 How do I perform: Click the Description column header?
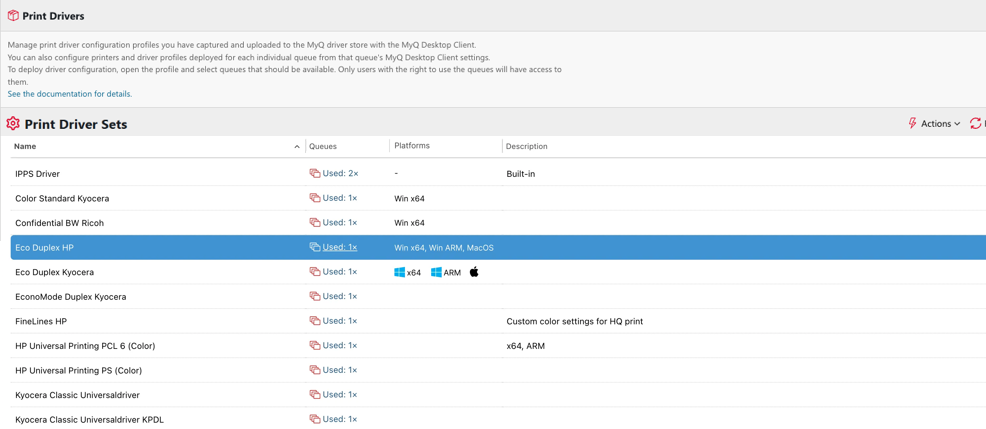click(x=527, y=147)
